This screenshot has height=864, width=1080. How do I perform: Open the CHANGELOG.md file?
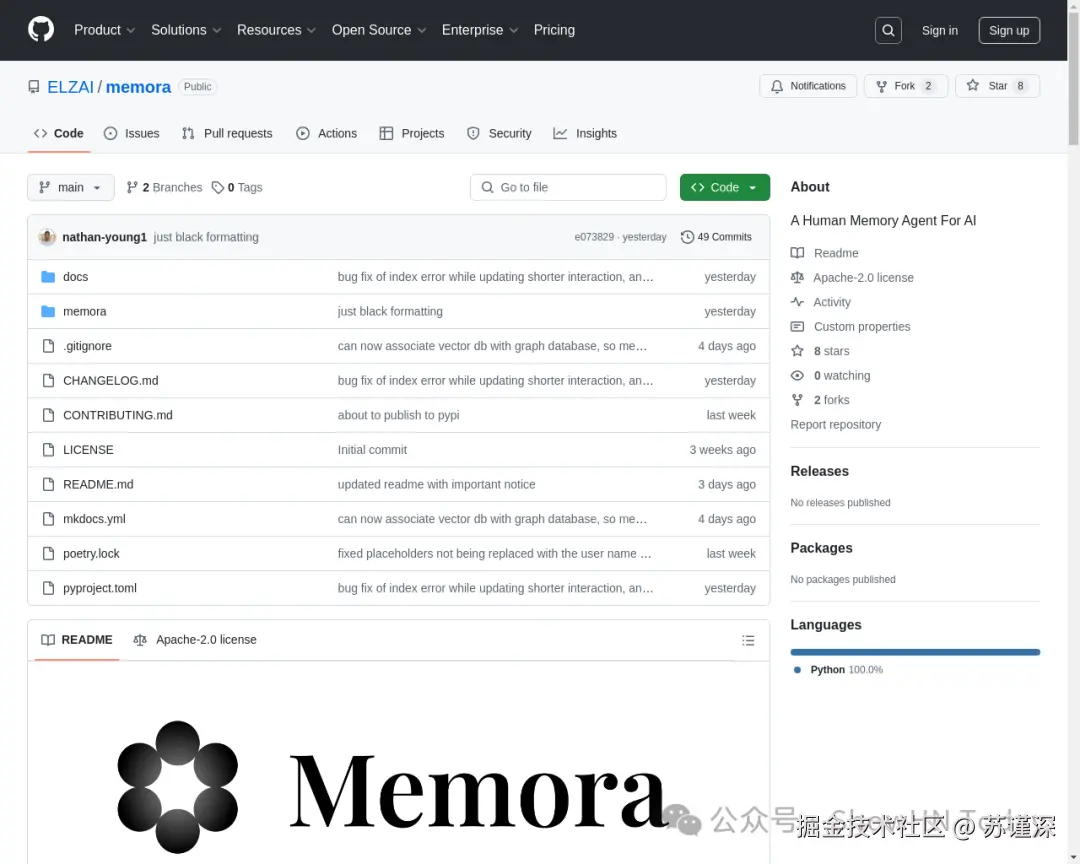[x=110, y=381]
